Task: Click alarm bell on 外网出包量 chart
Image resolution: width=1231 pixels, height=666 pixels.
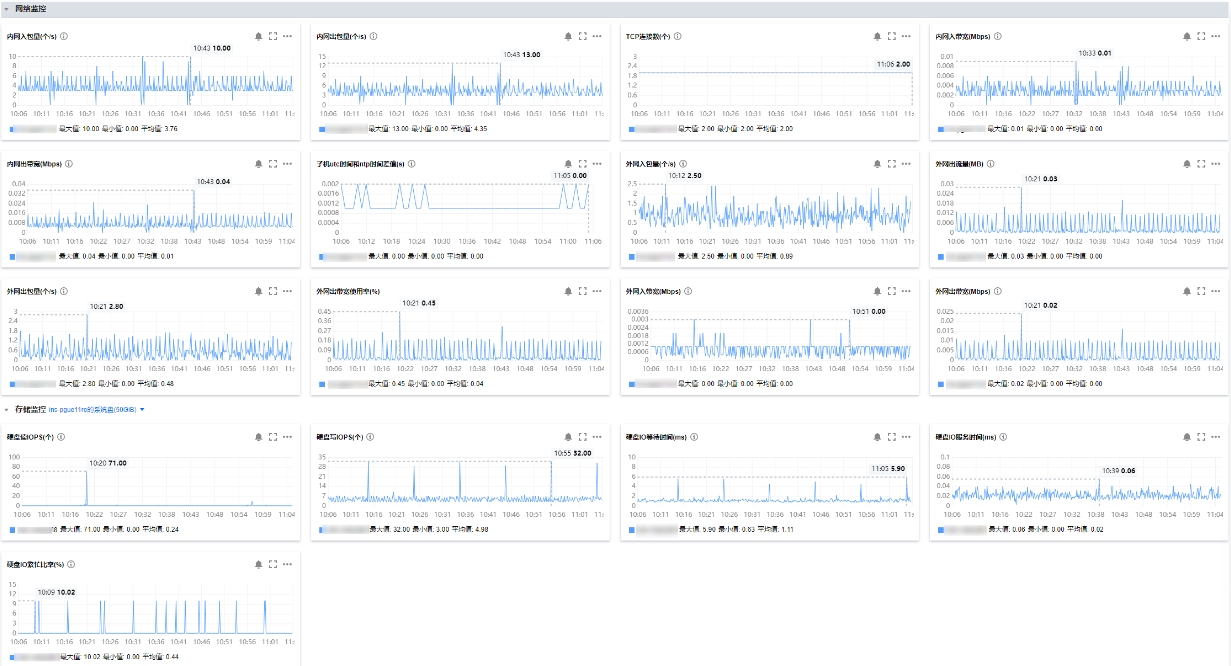Action: [259, 291]
